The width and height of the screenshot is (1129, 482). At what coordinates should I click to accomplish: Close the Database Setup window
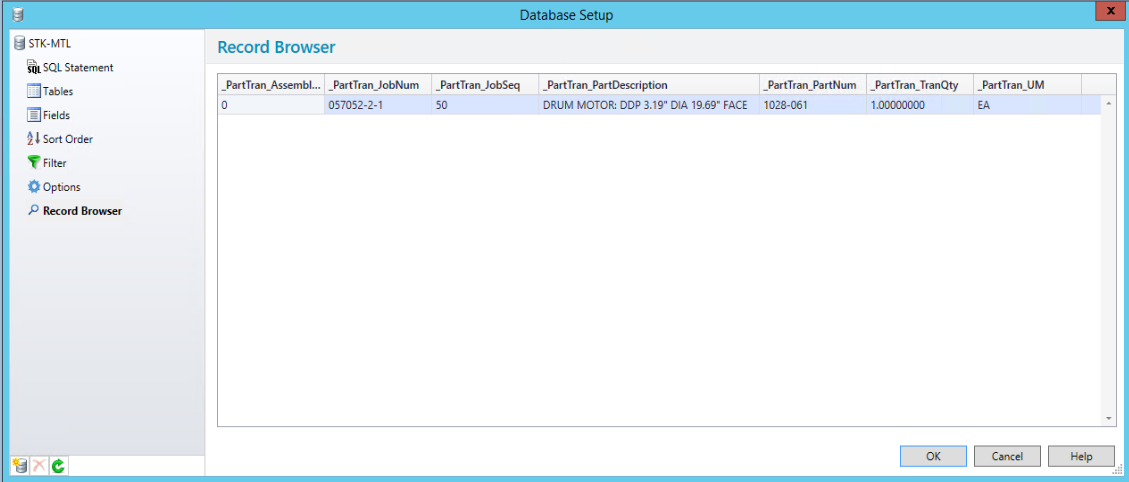(1109, 12)
